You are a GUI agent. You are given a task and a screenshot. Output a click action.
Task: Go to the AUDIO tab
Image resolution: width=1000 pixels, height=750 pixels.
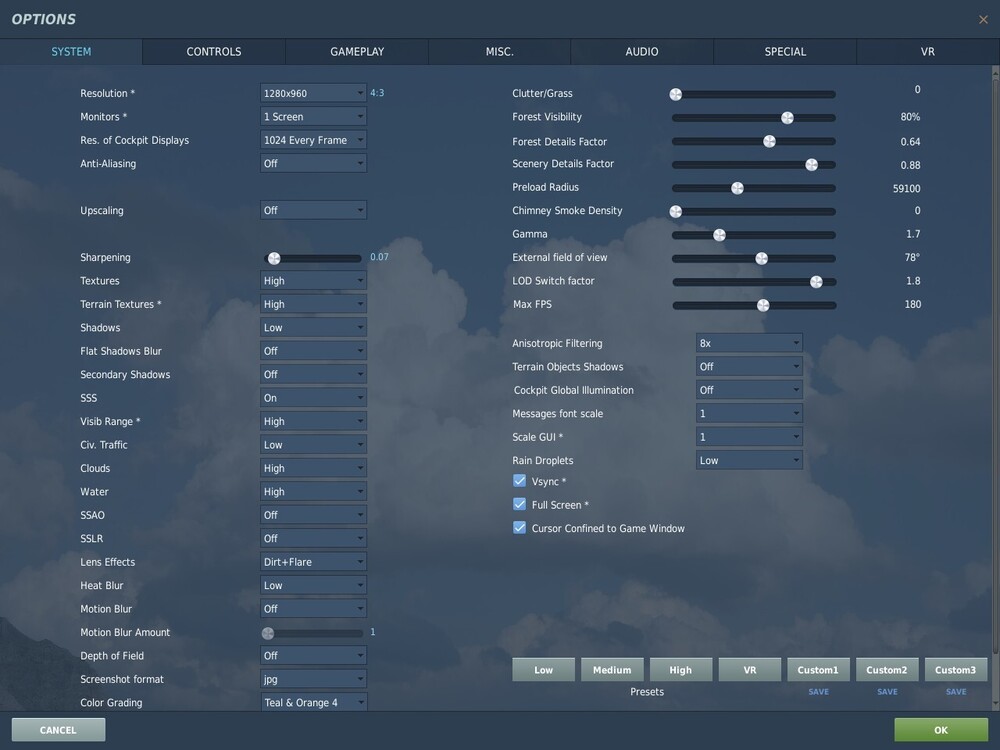coord(642,52)
